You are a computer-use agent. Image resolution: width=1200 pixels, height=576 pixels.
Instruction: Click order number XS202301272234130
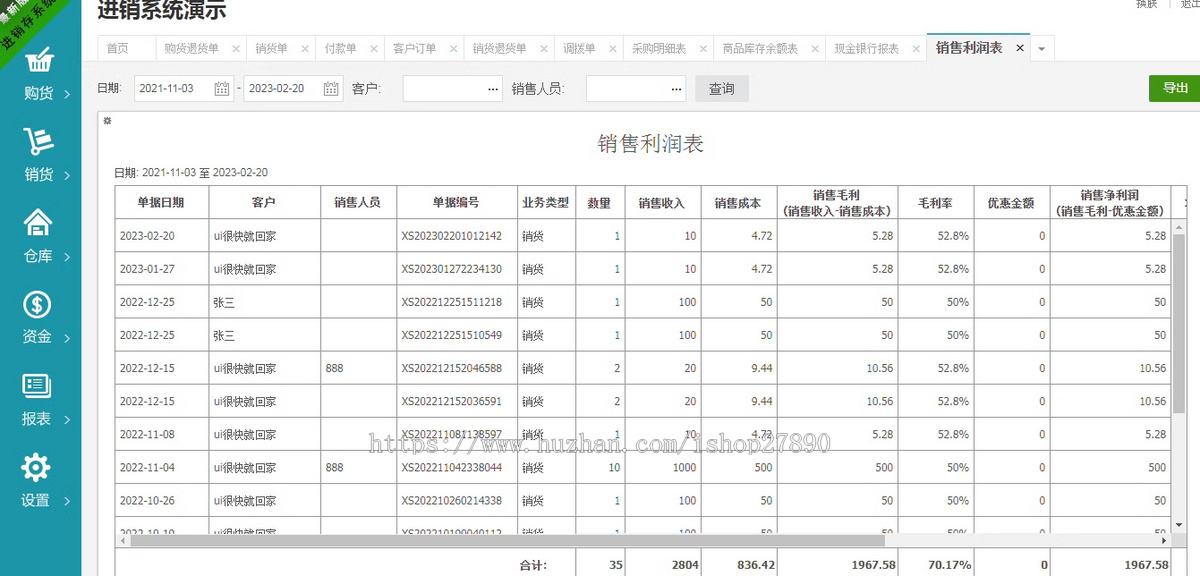coord(452,269)
